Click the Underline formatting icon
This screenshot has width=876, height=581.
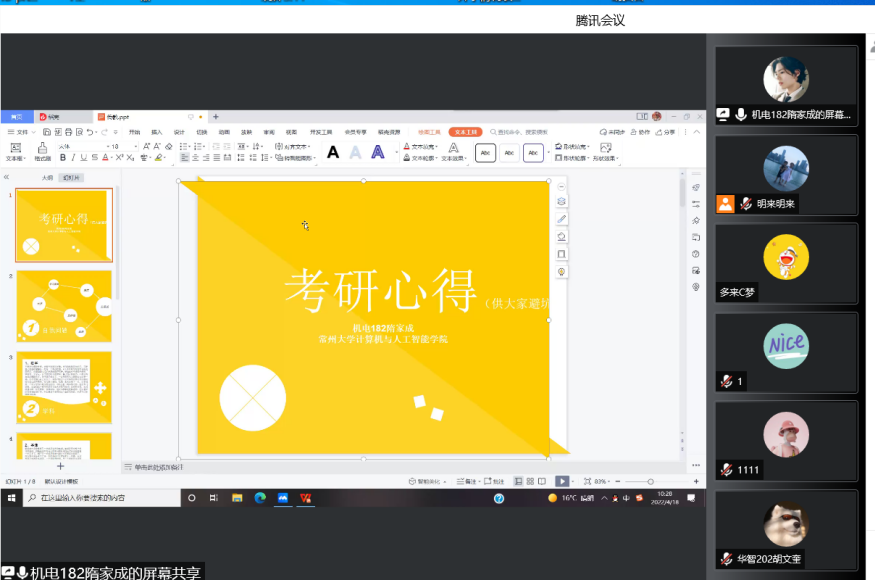tap(84, 157)
